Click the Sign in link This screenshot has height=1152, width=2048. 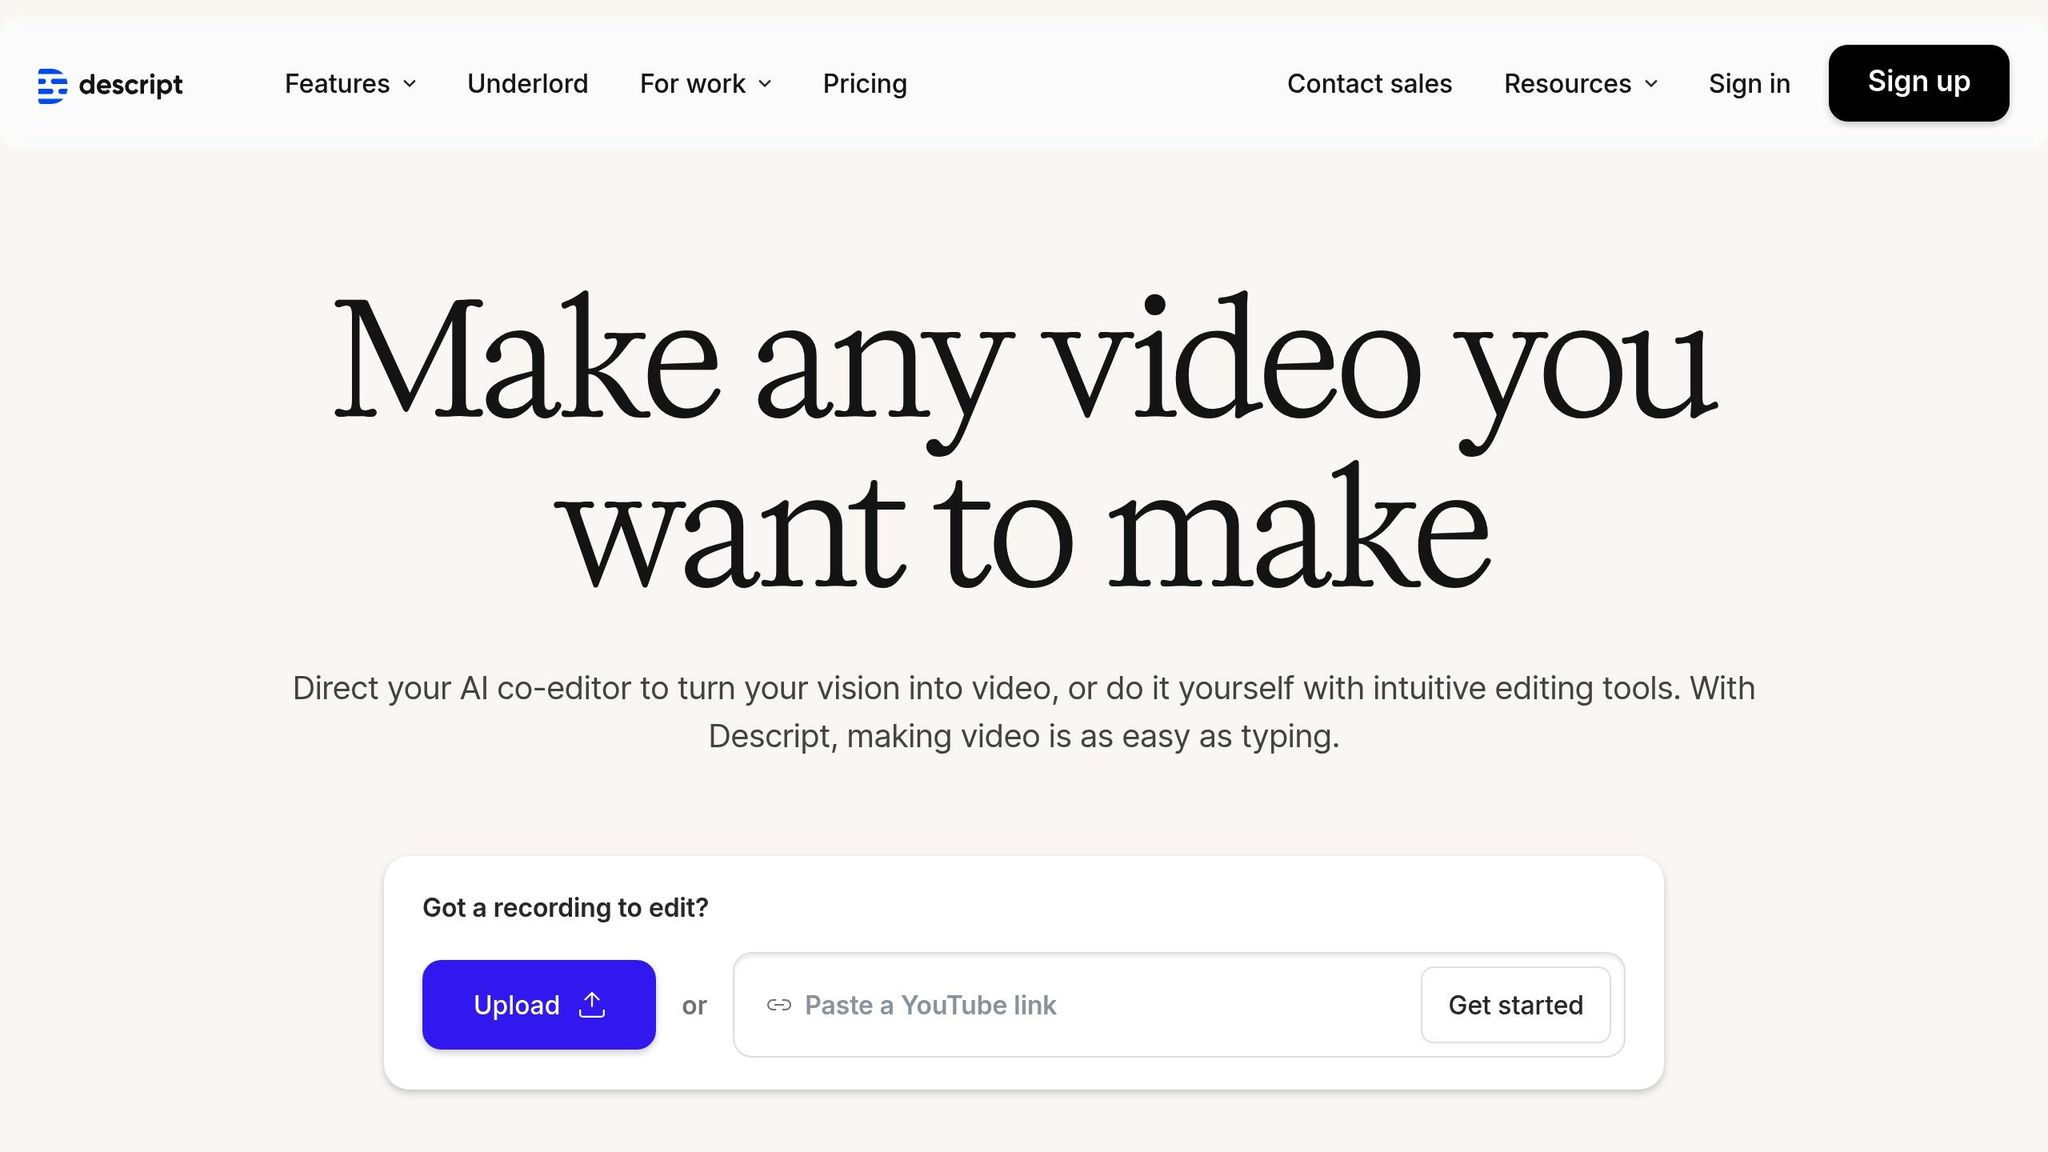coord(1749,84)
